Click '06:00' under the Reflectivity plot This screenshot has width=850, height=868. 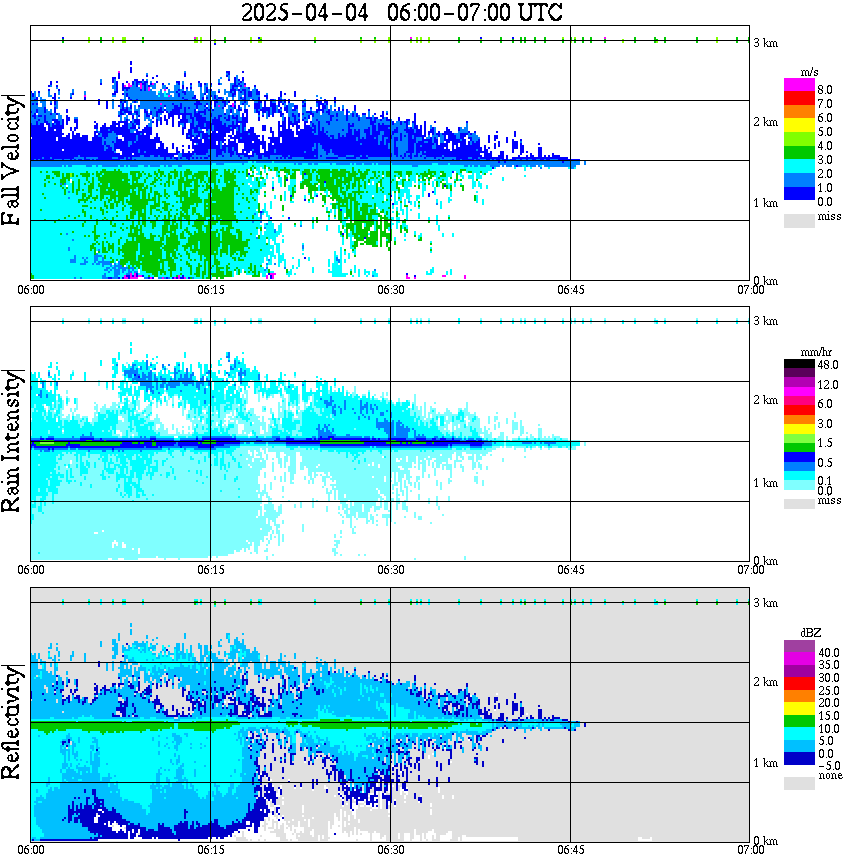click(x=31, y=850)
